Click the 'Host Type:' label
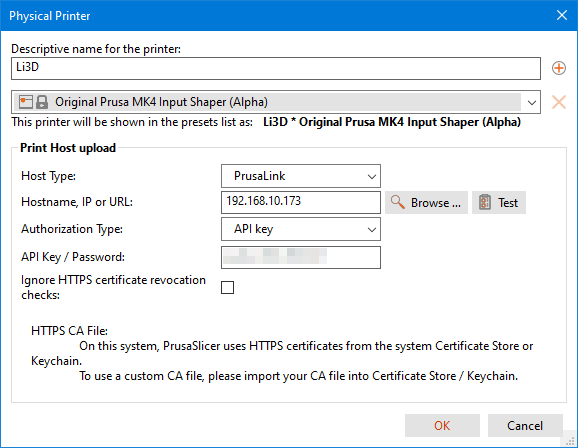The width and height of the screenshot is (578, 448). click(x=48, y=176)
